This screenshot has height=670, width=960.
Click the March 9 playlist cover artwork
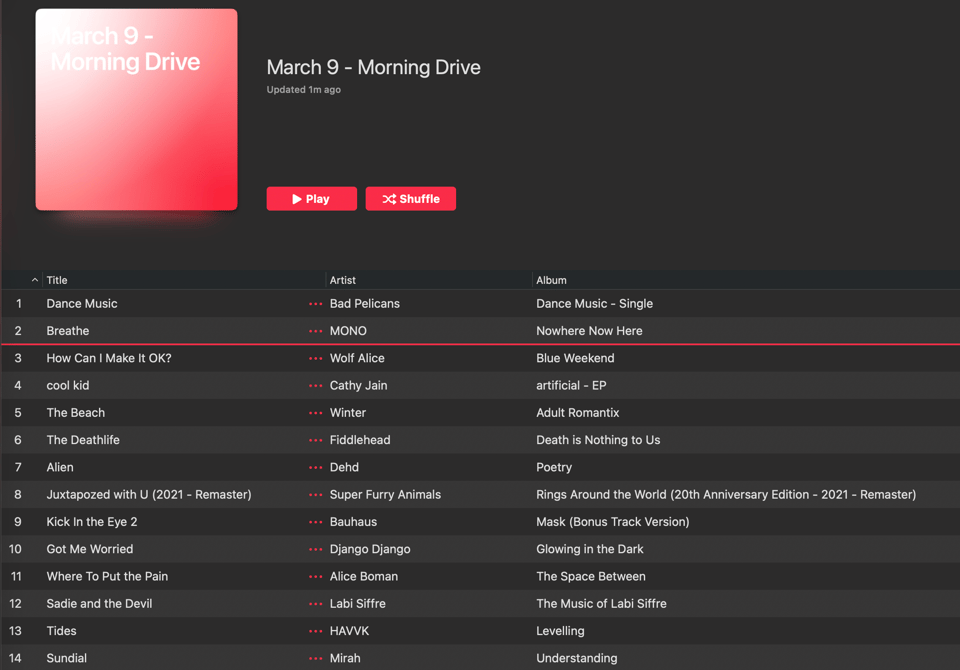(x=136, y=110)
